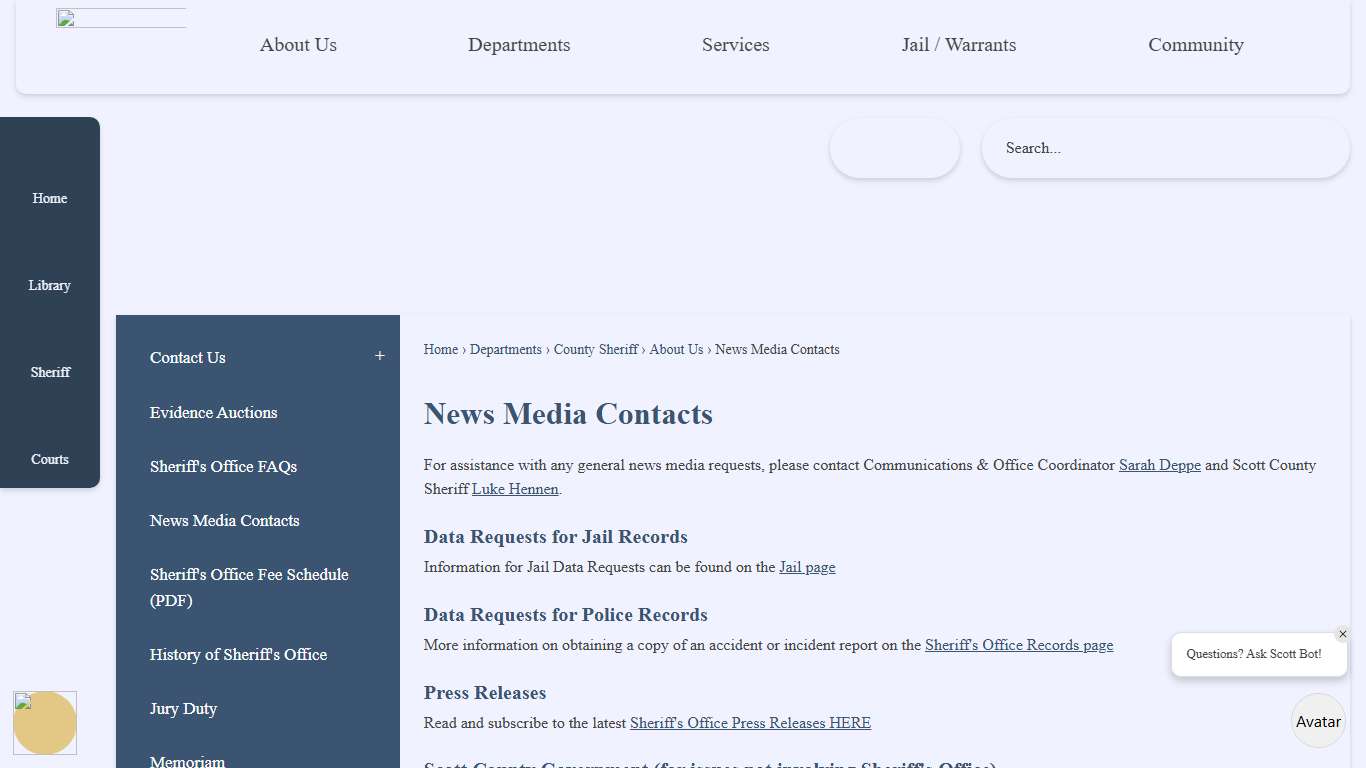1366x768 pixels.
Task: Open the Jail / Warrants menu
Action: point(958,45)
